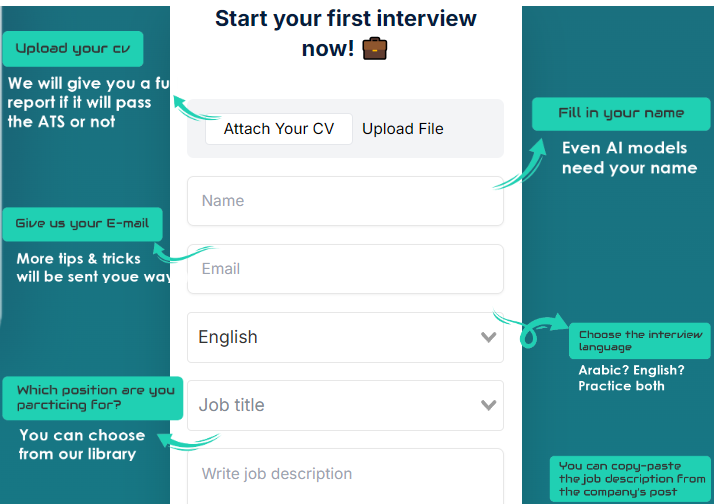Click the copy-paste job description tip label
714x504 pixels.
[632, 479]
